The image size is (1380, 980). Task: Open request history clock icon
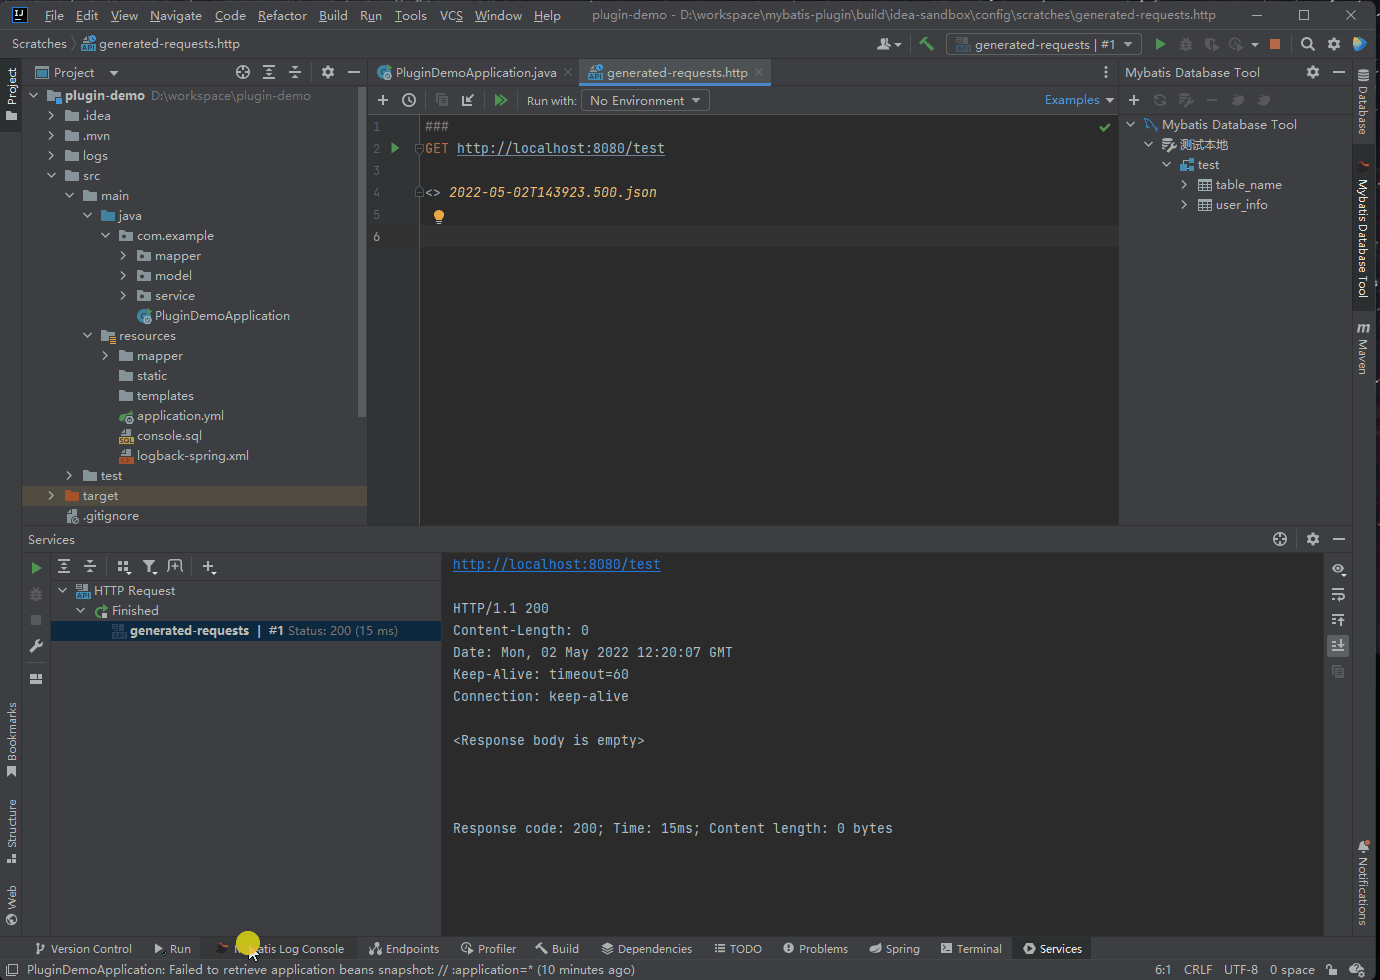pyautogui.click(x=409, y=100)
